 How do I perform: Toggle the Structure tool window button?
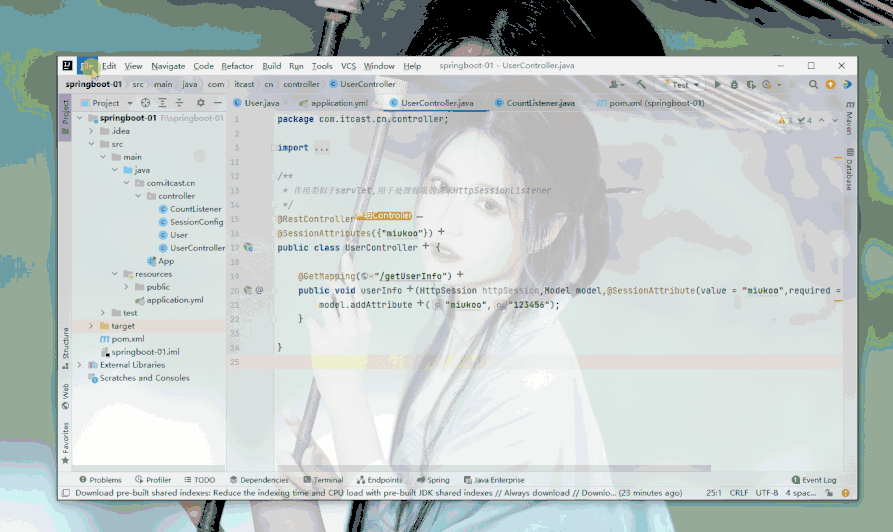(x=65, y=348)
